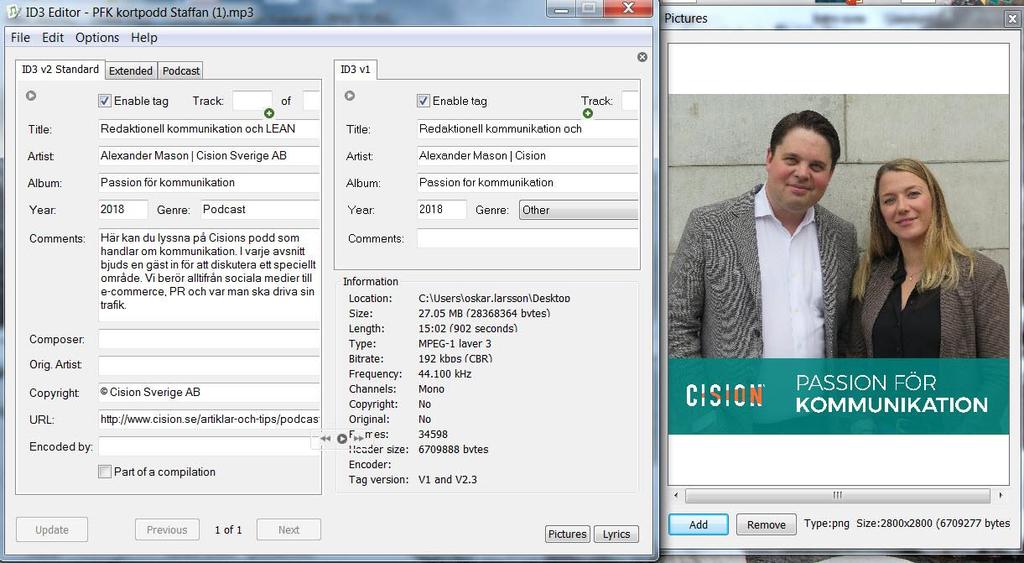Click the ID3 v2 Album field
Screen dimensions: 1024x563
[209, 182]
